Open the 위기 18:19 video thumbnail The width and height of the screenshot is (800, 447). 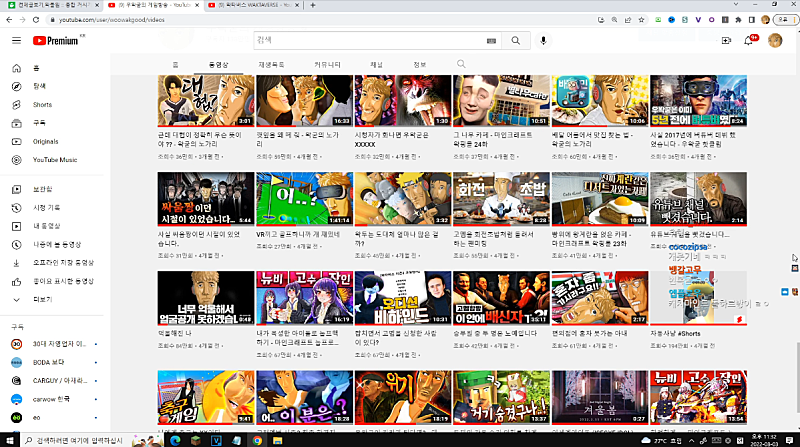pos(403,398)
